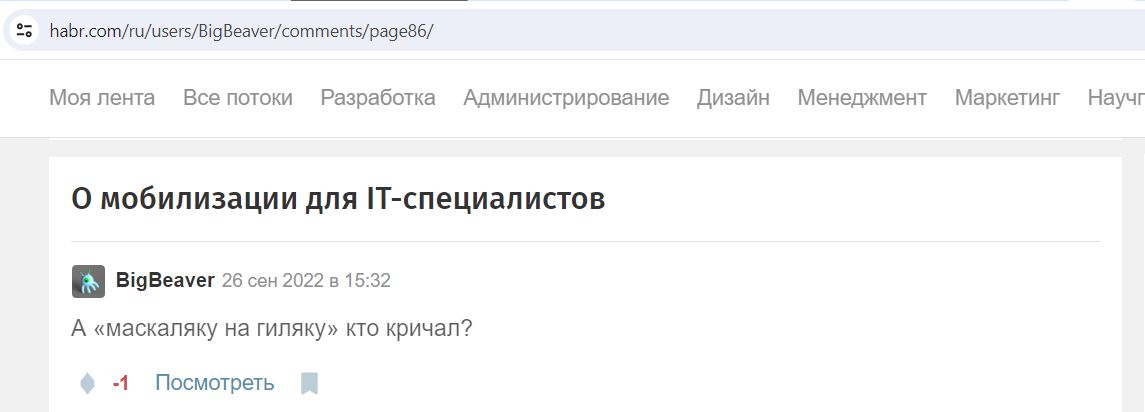Open the Администрирование category

pyautogui.click(x=566, y=97)
